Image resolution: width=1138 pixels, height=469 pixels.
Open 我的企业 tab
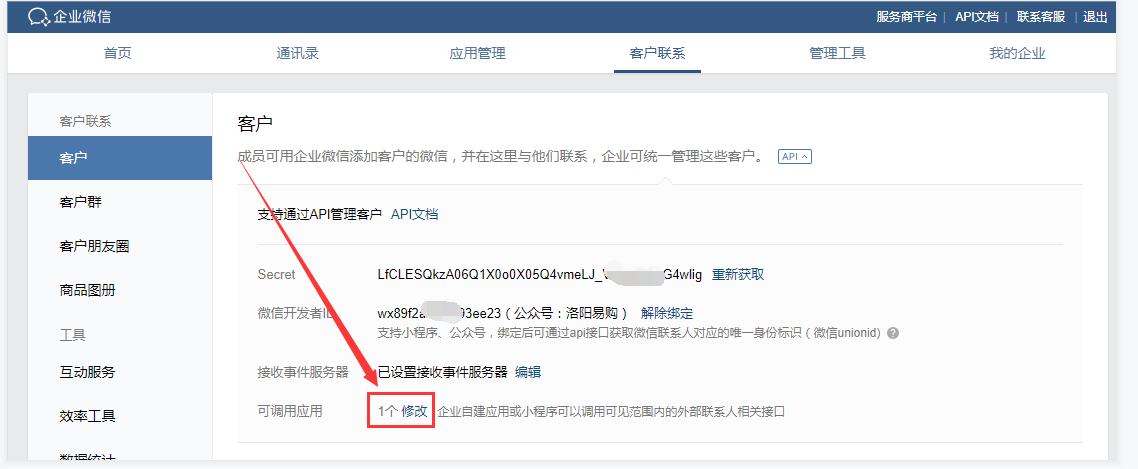point(1017,53)
